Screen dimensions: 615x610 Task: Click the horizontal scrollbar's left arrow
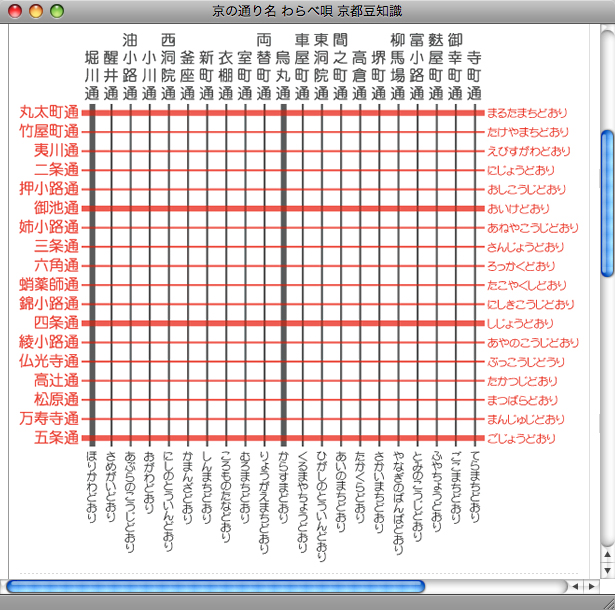[x=575, y=586]
